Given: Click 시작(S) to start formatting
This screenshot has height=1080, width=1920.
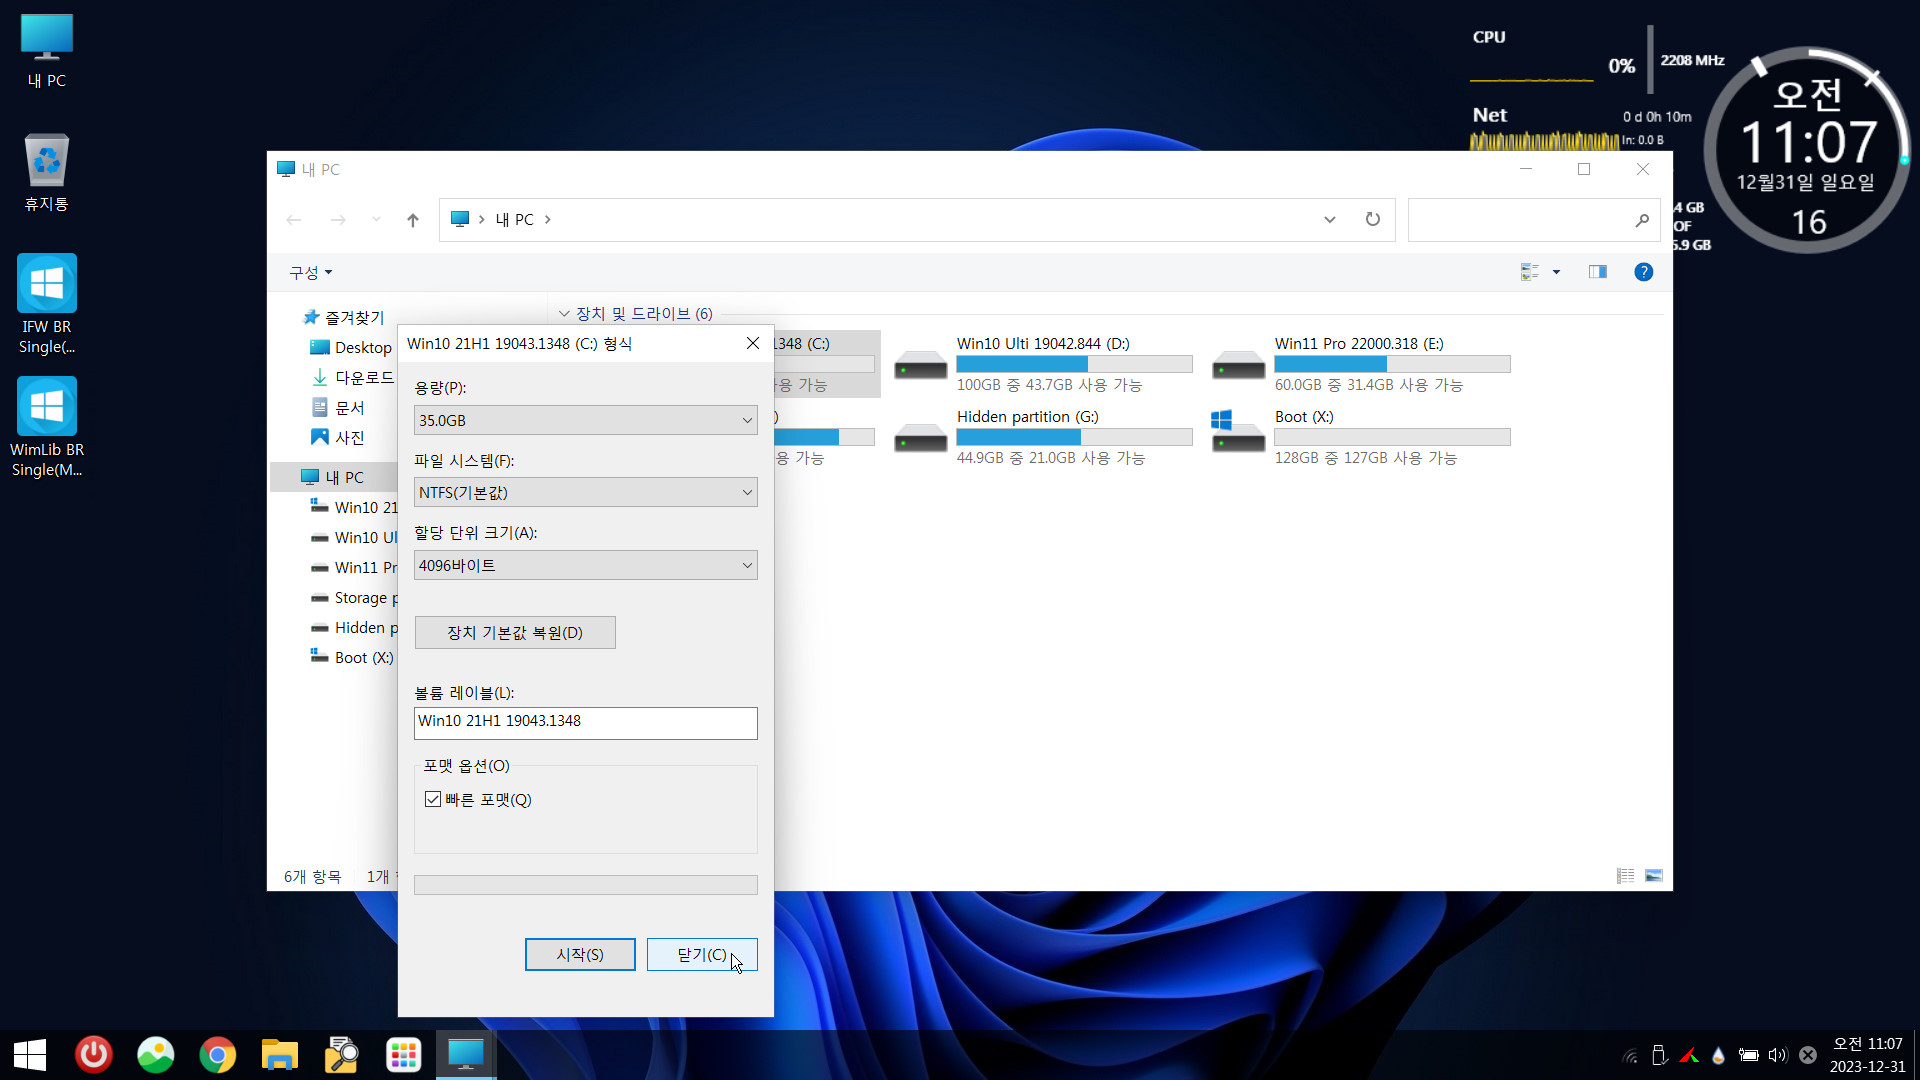Looking at the screenshot, I should pyautogui.click(x=580, y=954).
